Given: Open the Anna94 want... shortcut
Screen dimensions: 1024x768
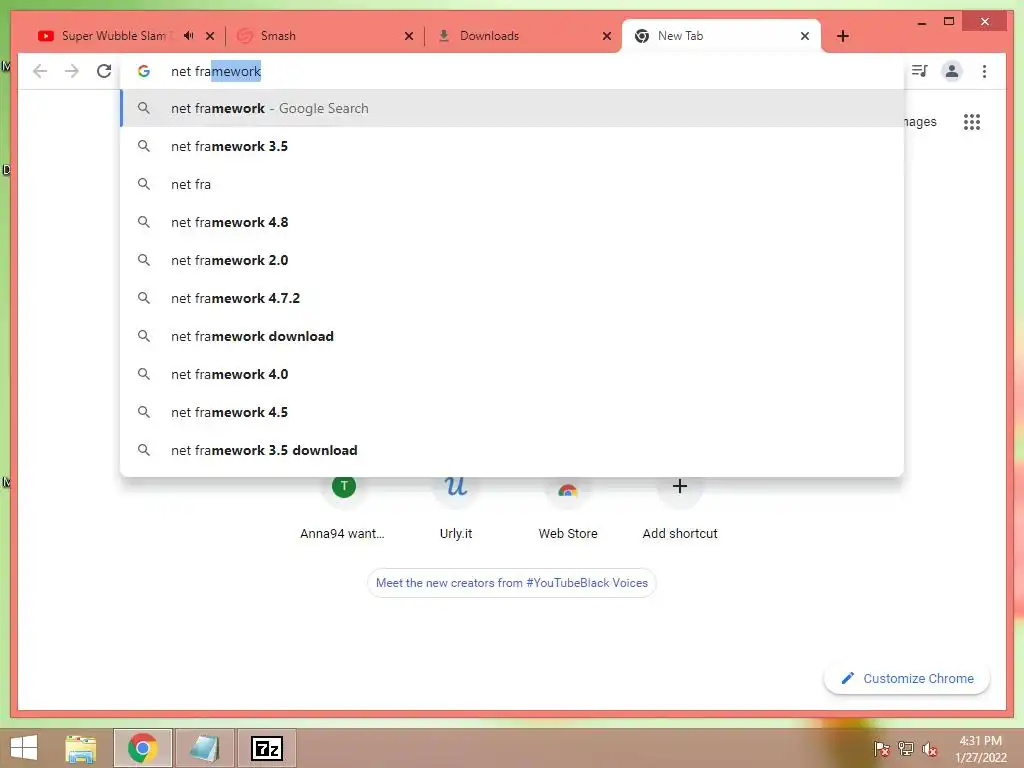Looking at the screenshot, I should (x=344, y=509).
